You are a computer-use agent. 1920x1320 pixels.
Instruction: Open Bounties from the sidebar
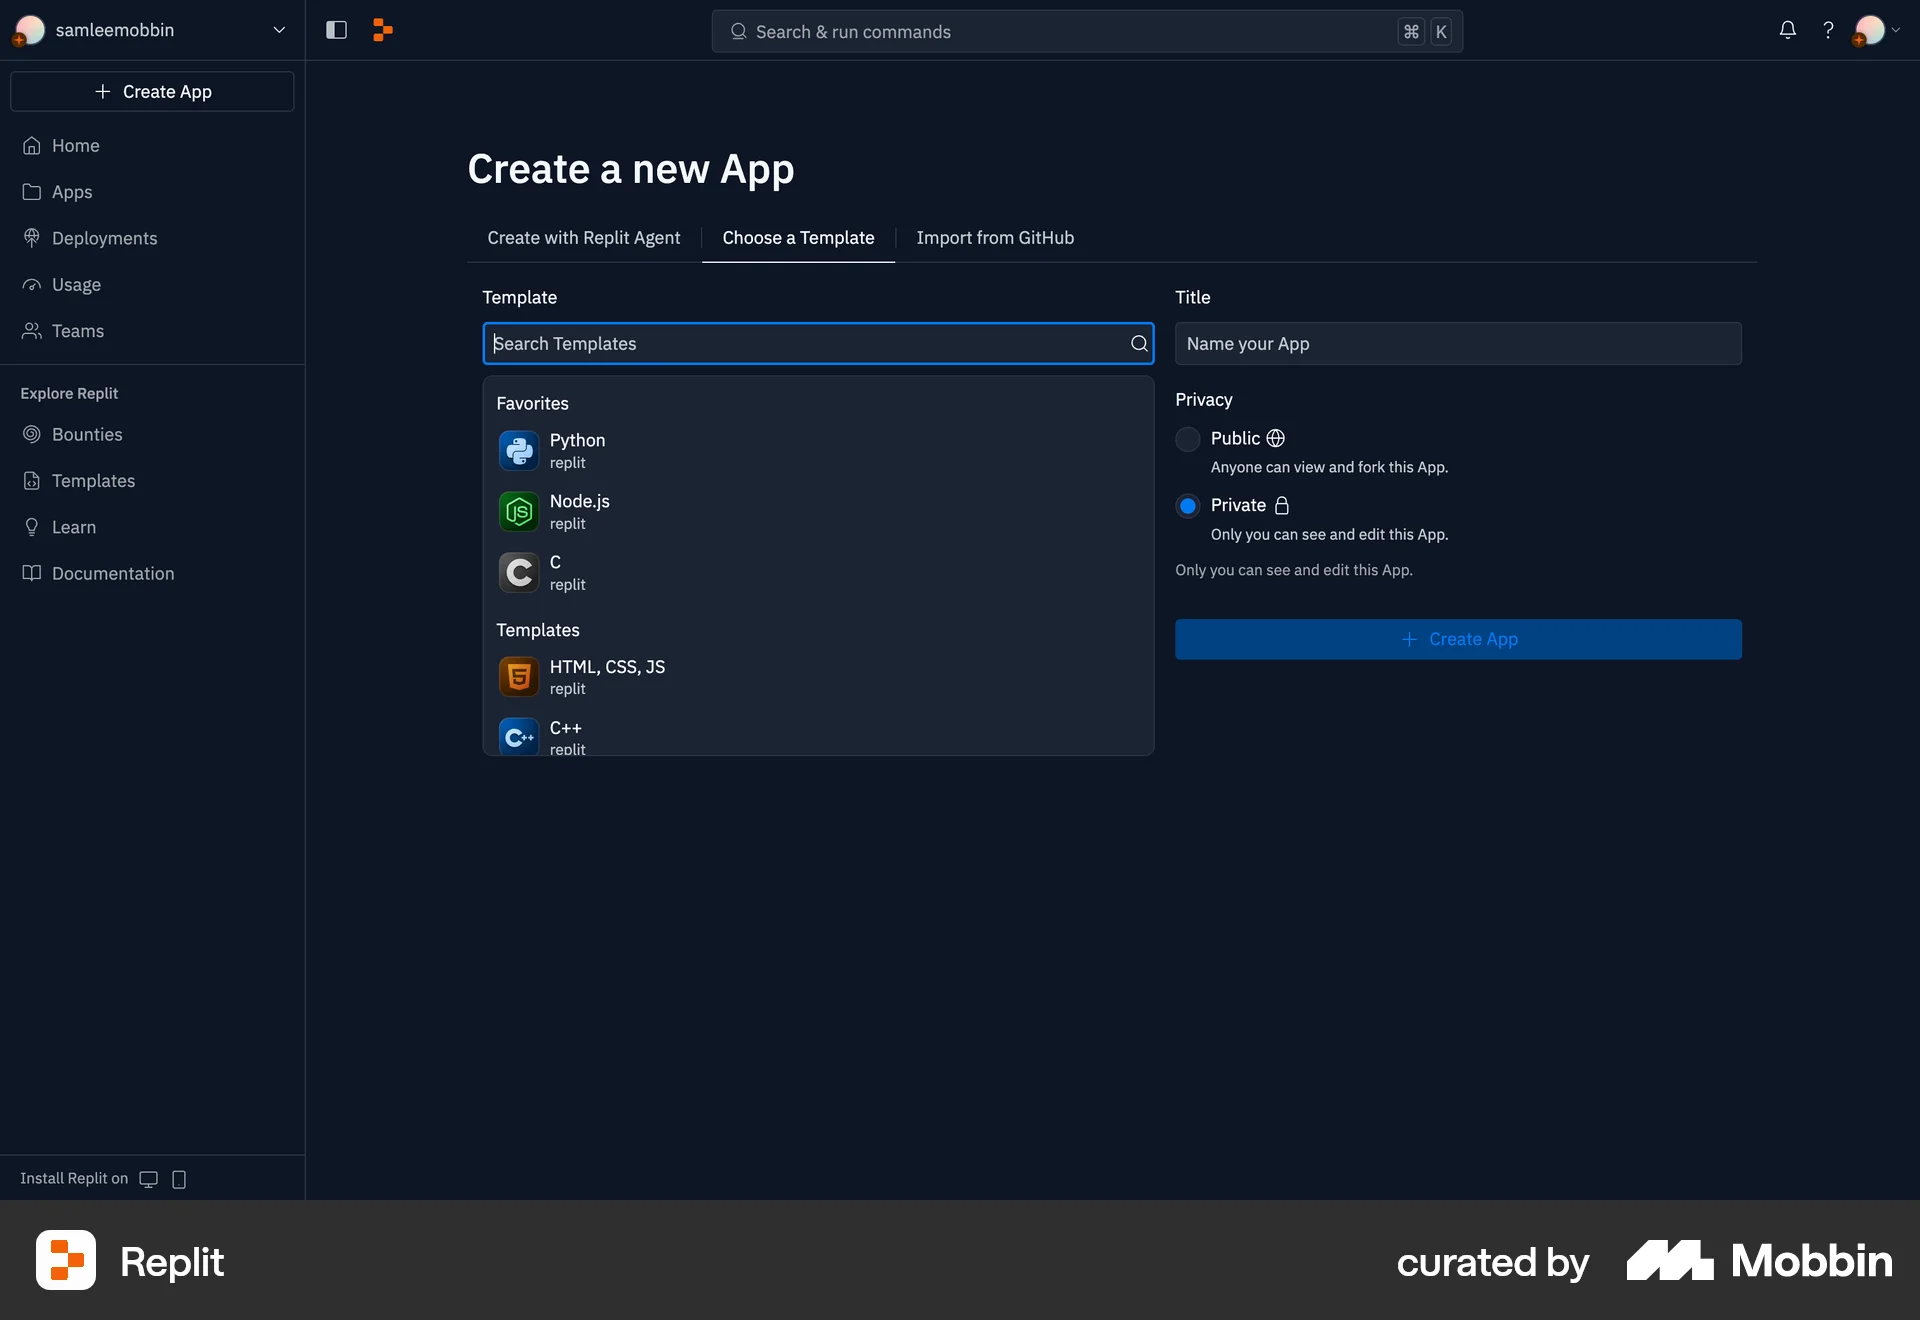tap(86, 434)
